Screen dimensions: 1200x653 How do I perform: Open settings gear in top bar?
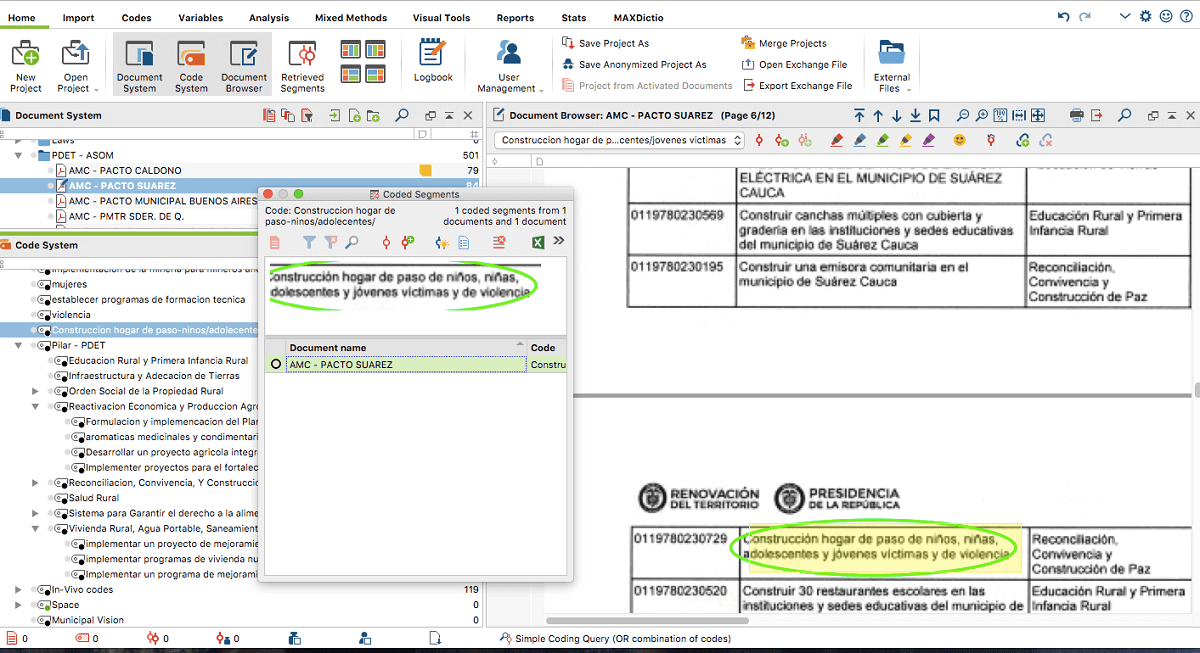[x=1146, y=17]
